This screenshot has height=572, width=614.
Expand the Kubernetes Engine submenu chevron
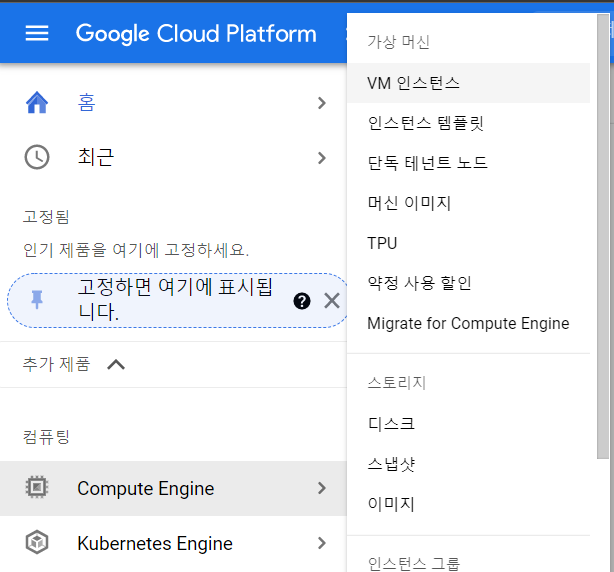(321, 543)
